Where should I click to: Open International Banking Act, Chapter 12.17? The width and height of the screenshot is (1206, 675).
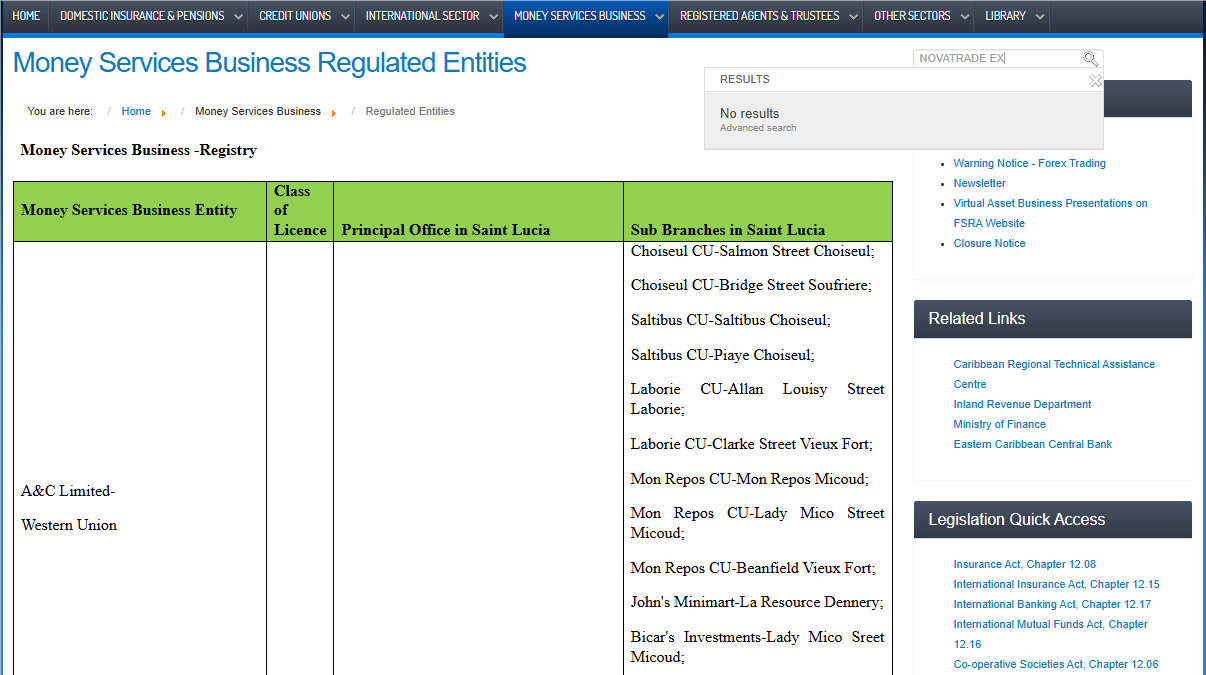[x=1052, y=604]
